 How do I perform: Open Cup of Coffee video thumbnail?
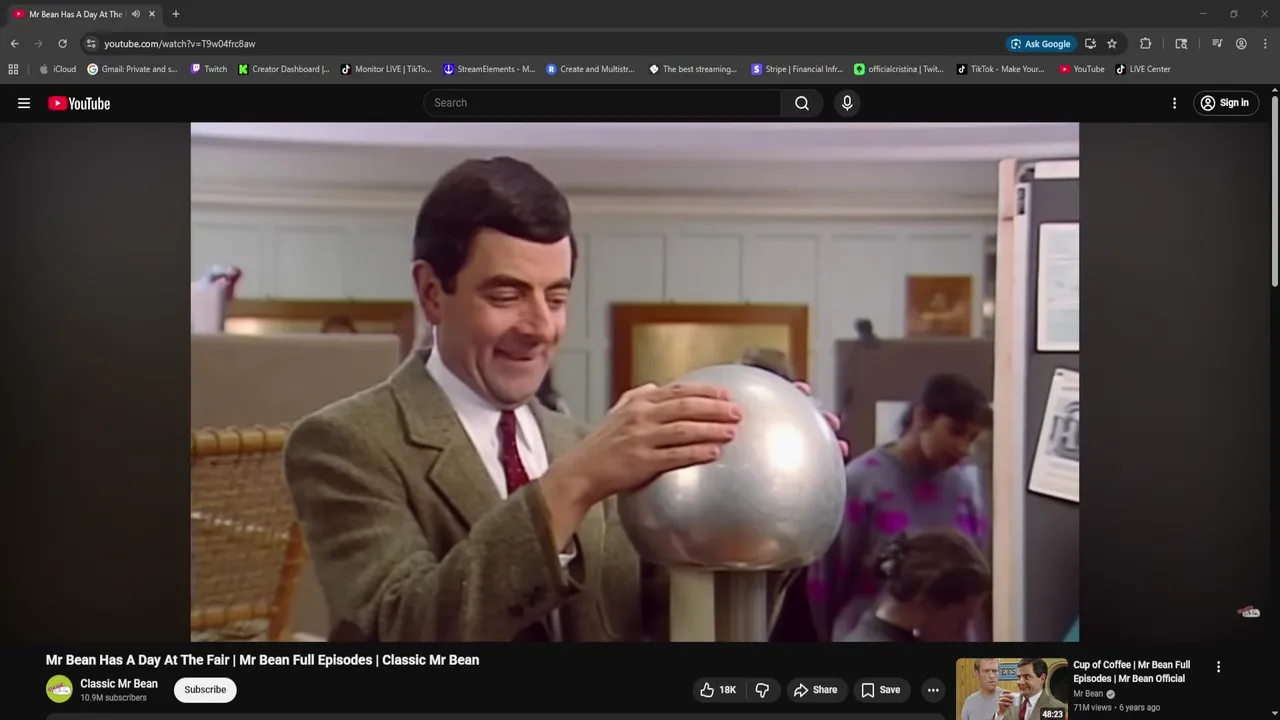[1011, 689]
